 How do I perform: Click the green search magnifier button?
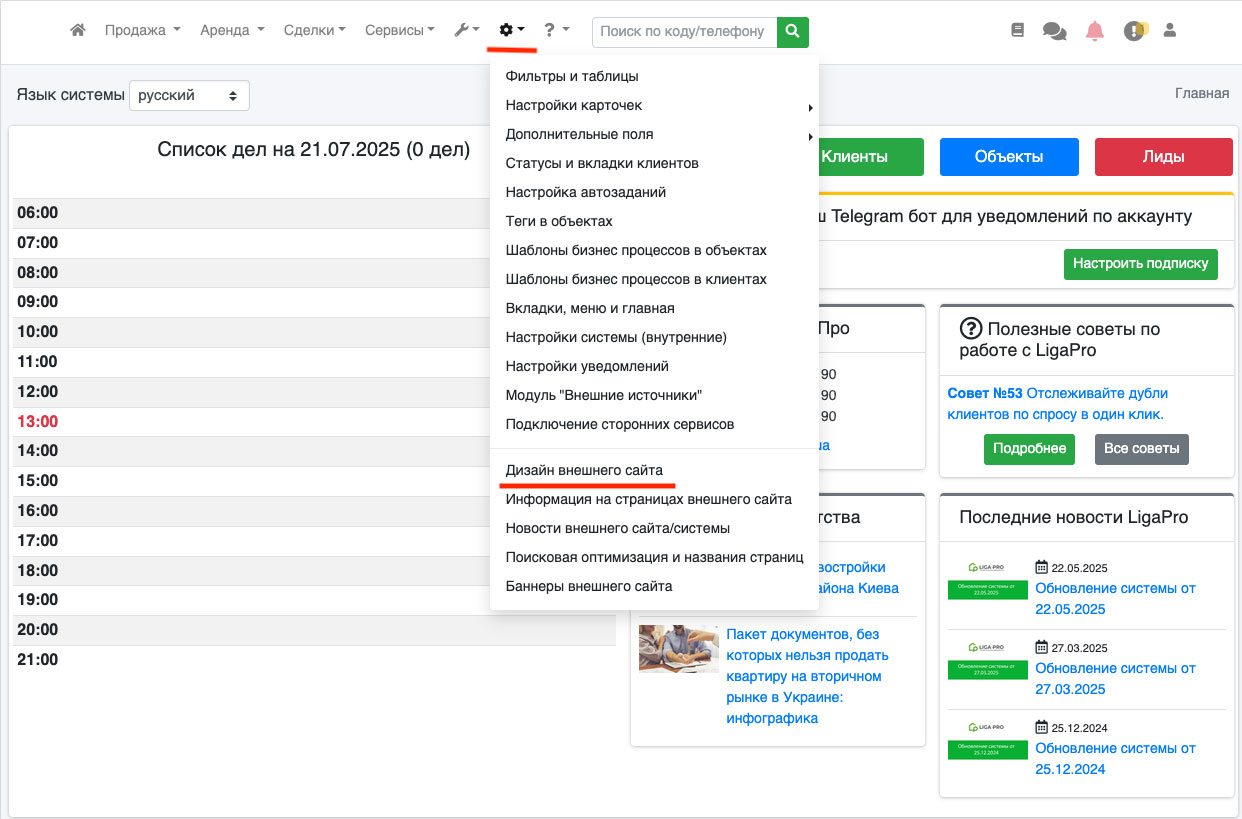coord(793,32)
